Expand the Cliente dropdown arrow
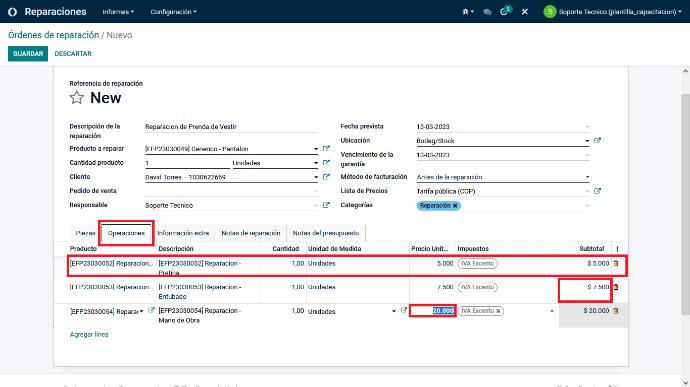Screen dimensions: 690x387 (x=316, y=177)
